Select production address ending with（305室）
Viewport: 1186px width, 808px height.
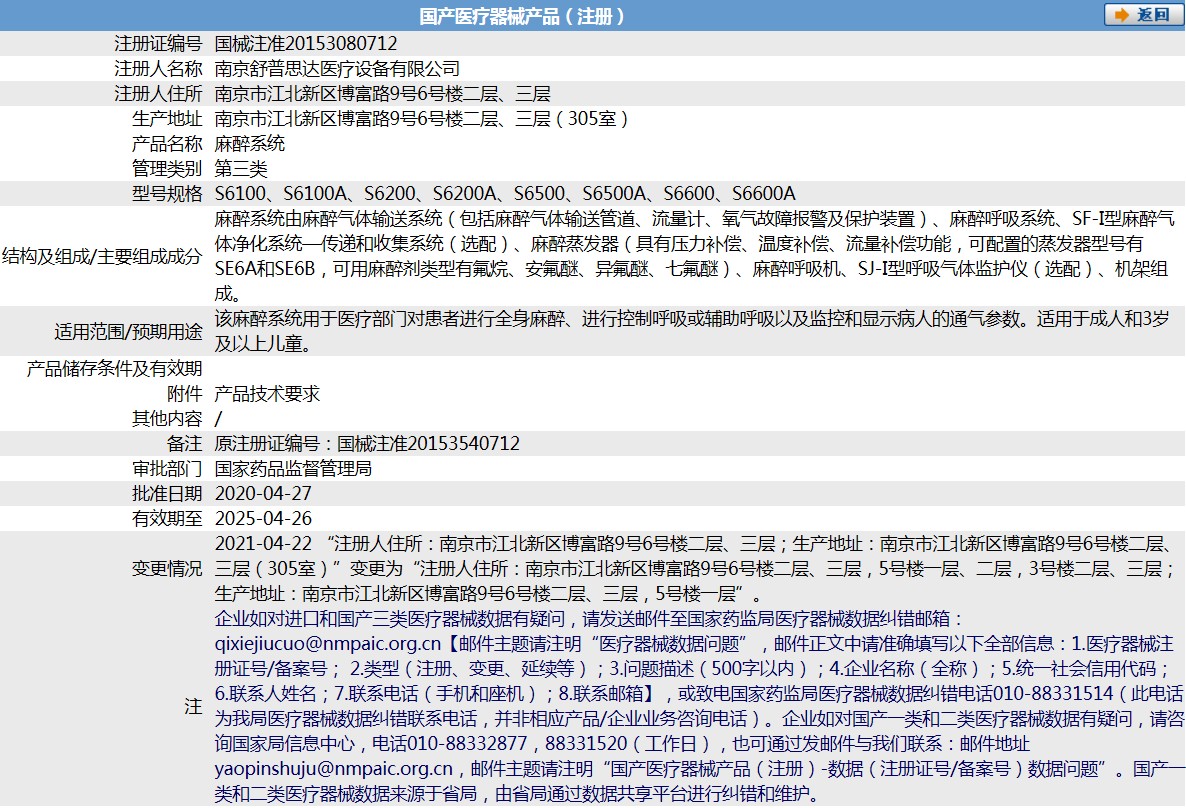coord(421,119)
